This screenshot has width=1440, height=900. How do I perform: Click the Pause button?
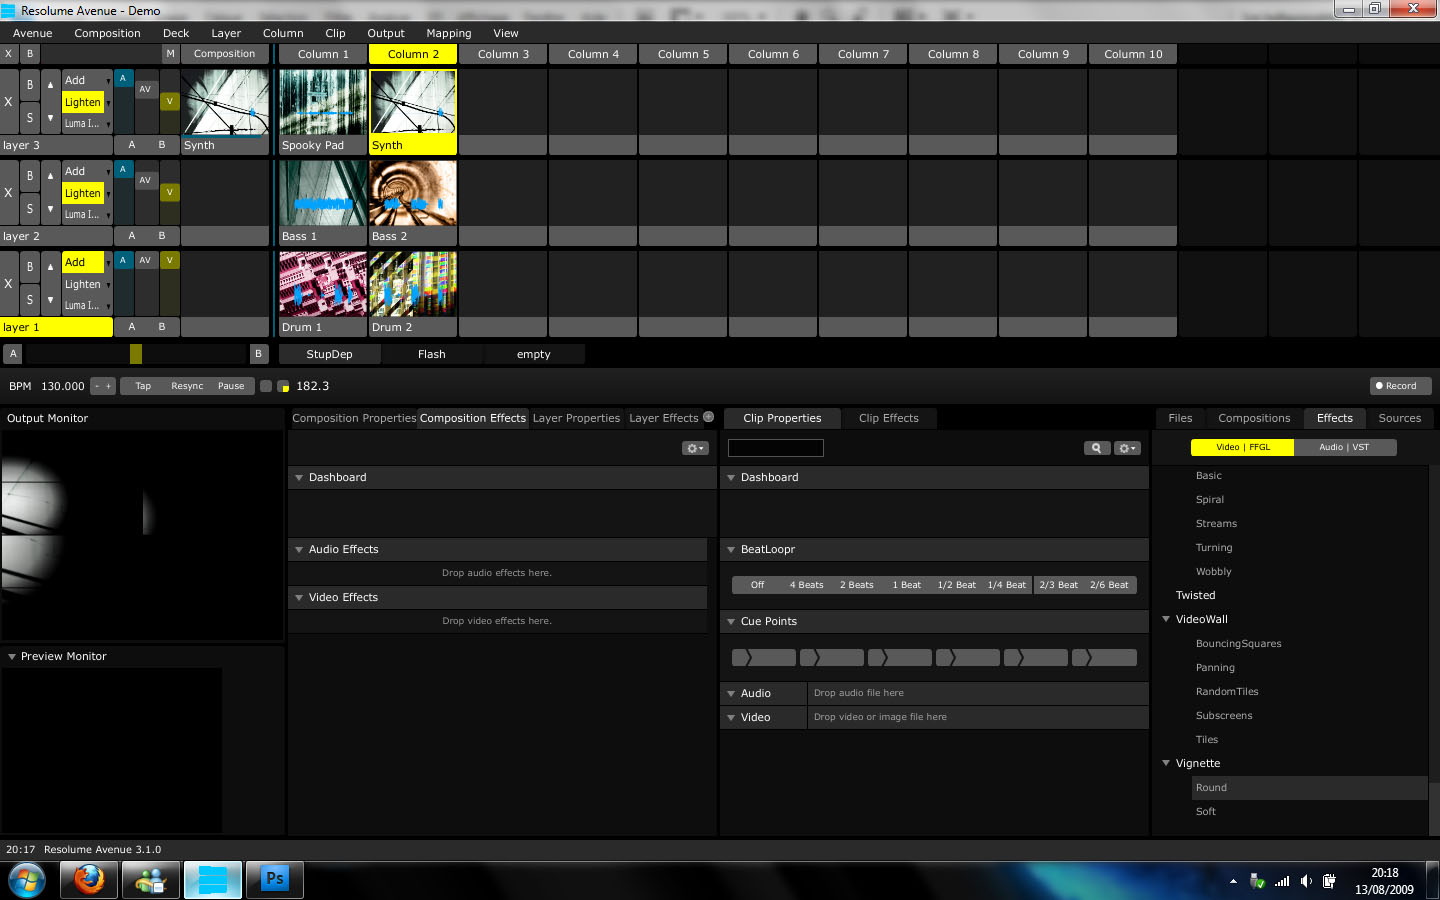pos(231,386)
